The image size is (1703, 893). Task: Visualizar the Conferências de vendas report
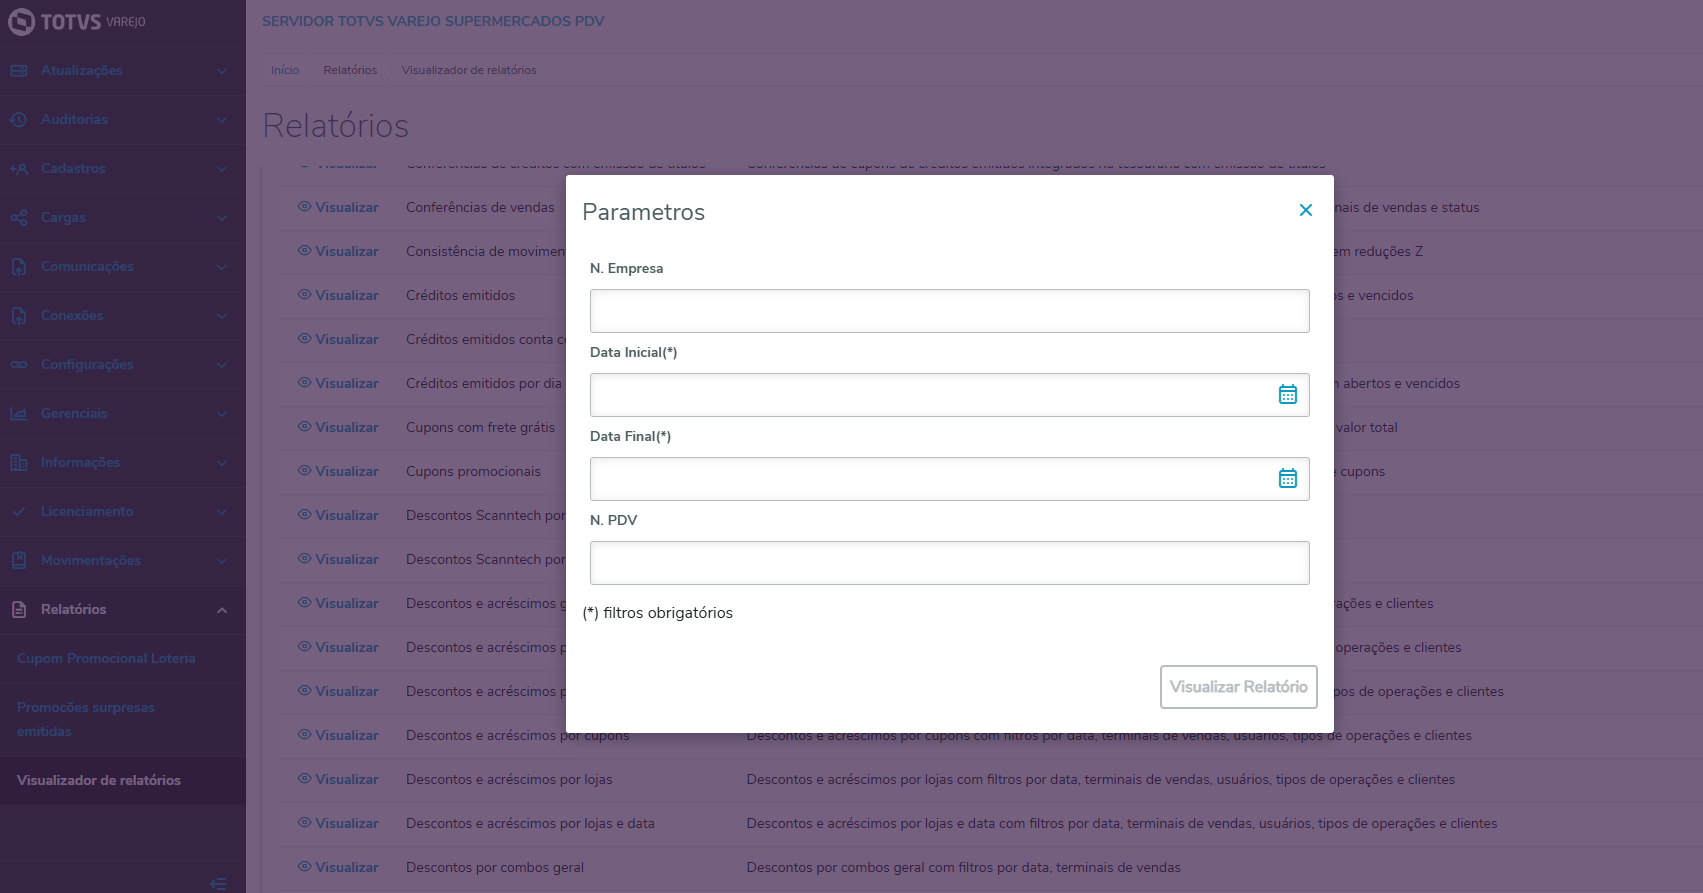click(x=338, y=208)
